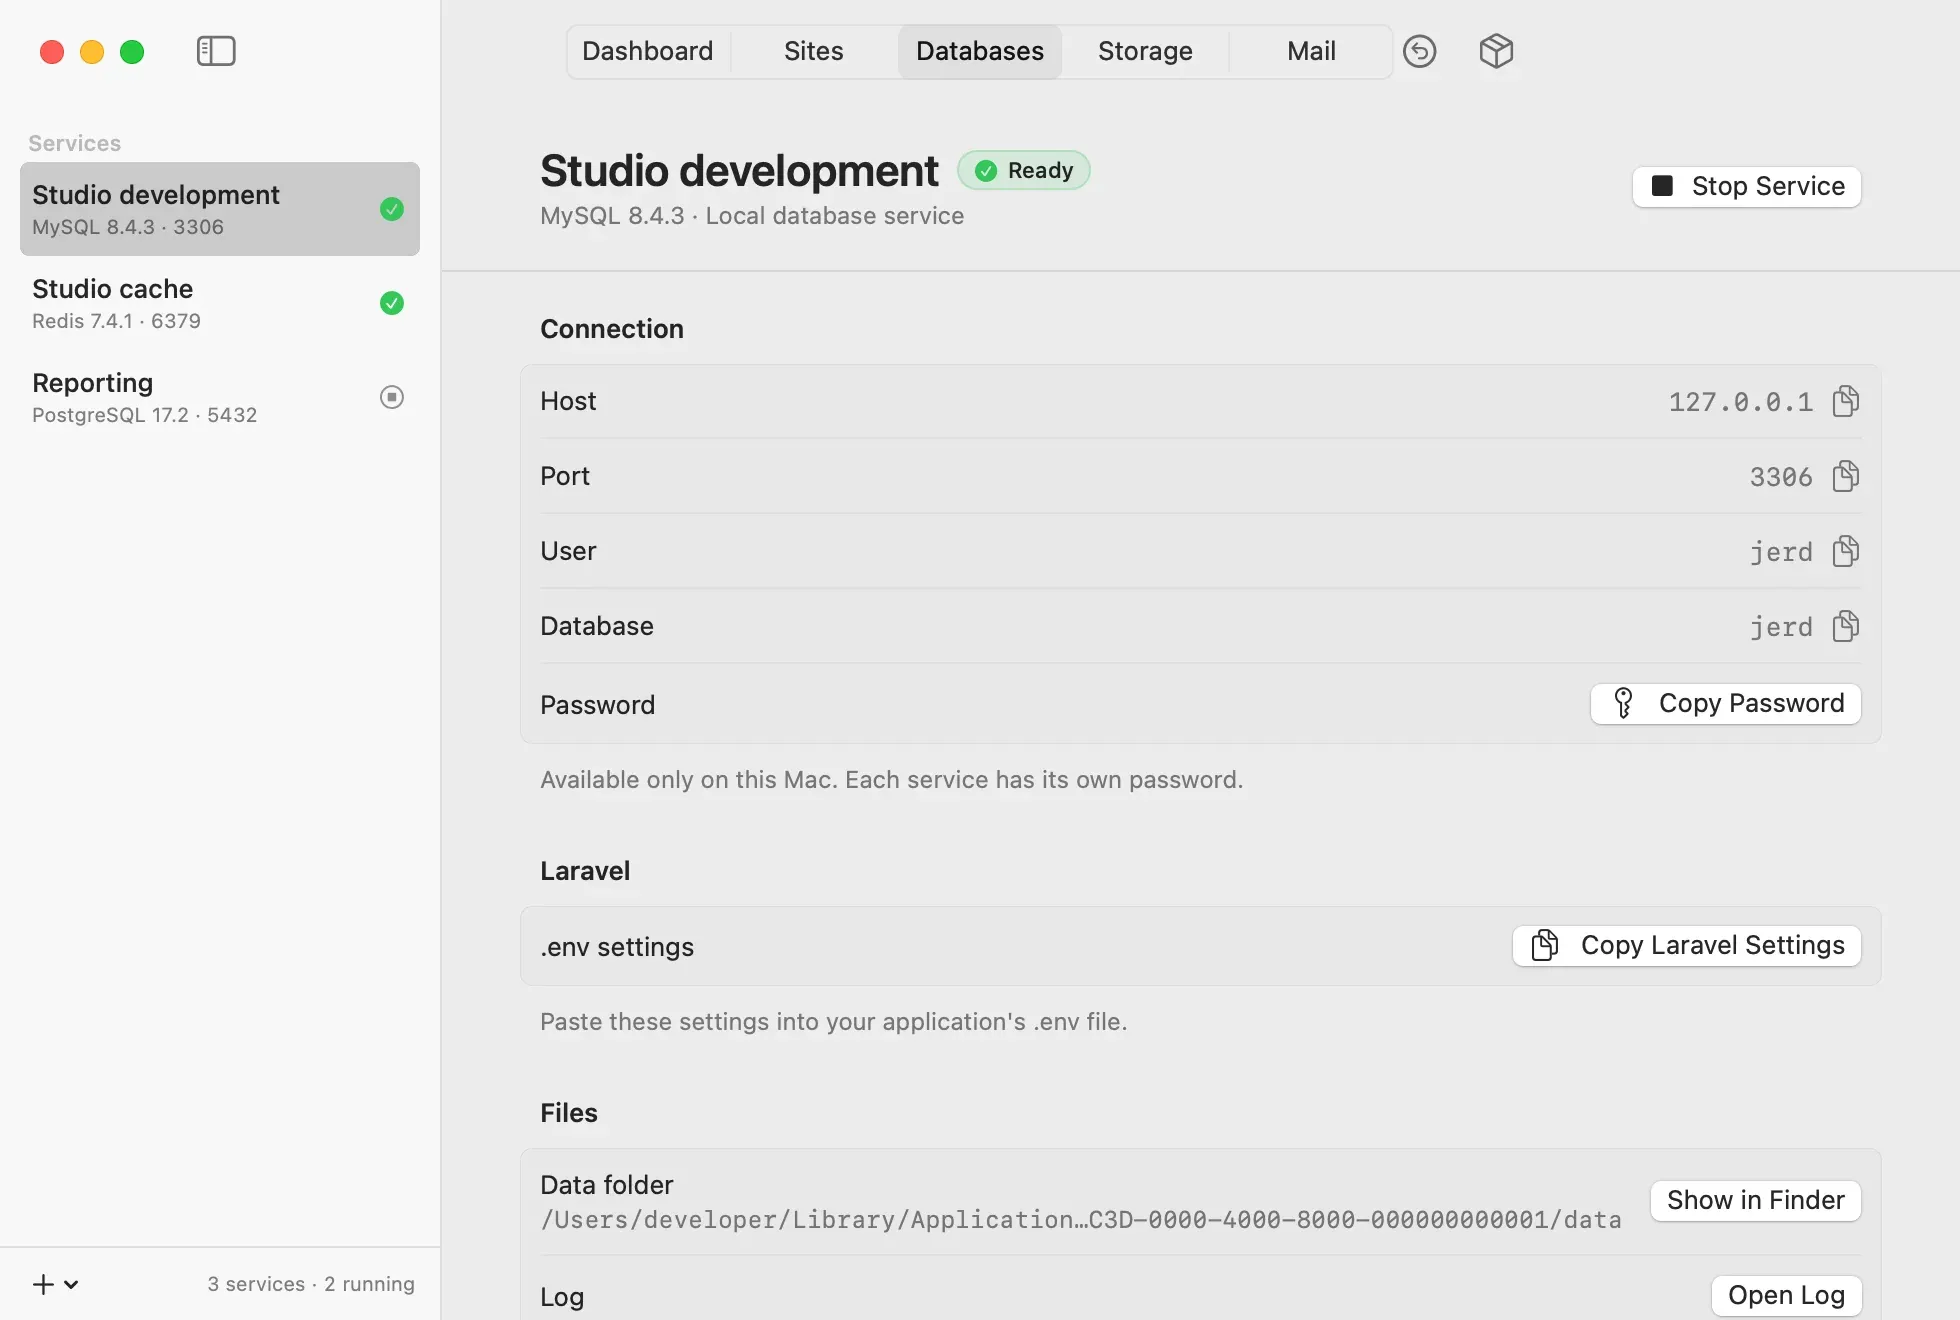
Task: Click the Password row label
Action: pyautogui.click(x=598, y=705)
